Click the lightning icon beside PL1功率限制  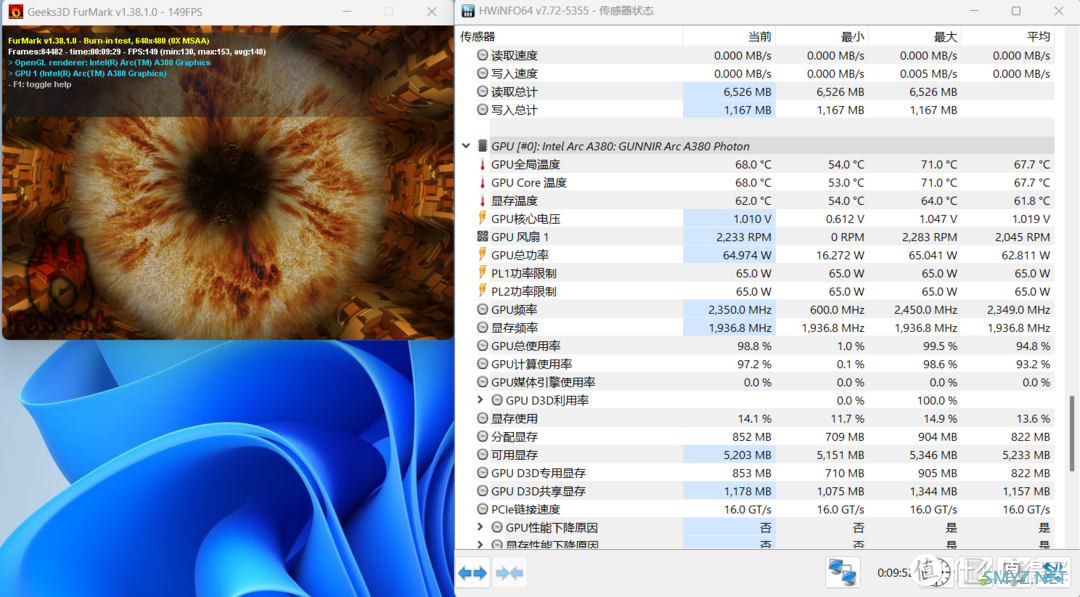(482, 273)
